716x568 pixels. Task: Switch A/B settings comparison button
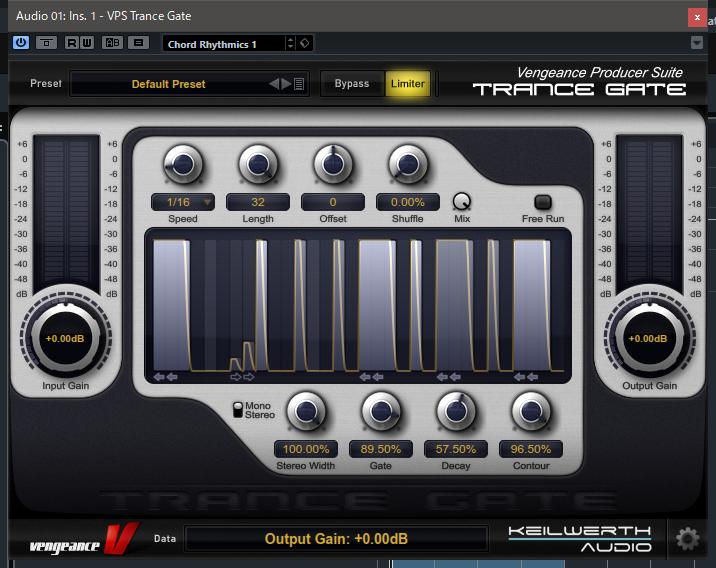(112, 43)
